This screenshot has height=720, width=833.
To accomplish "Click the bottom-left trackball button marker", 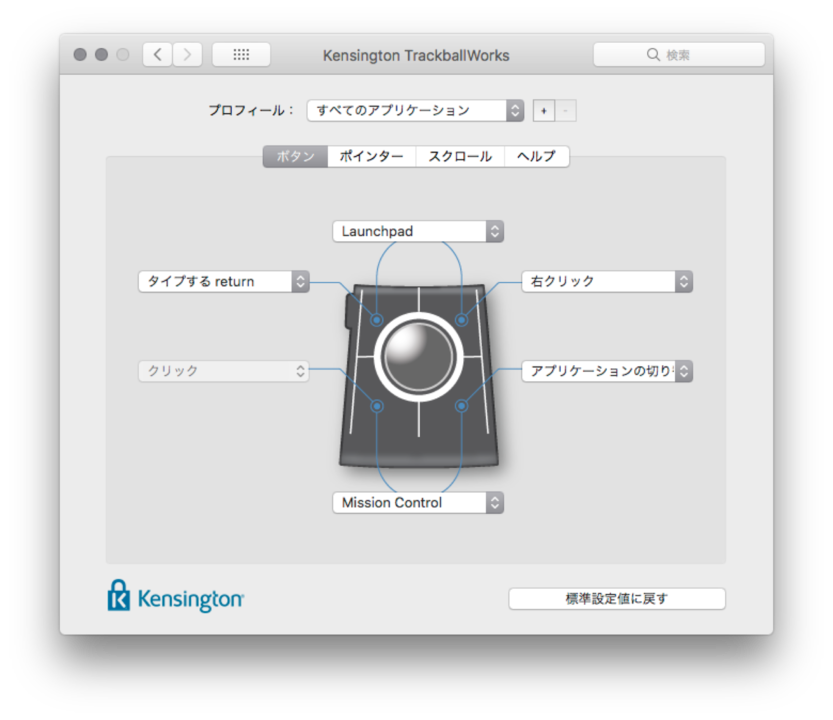I will (377, 406).
